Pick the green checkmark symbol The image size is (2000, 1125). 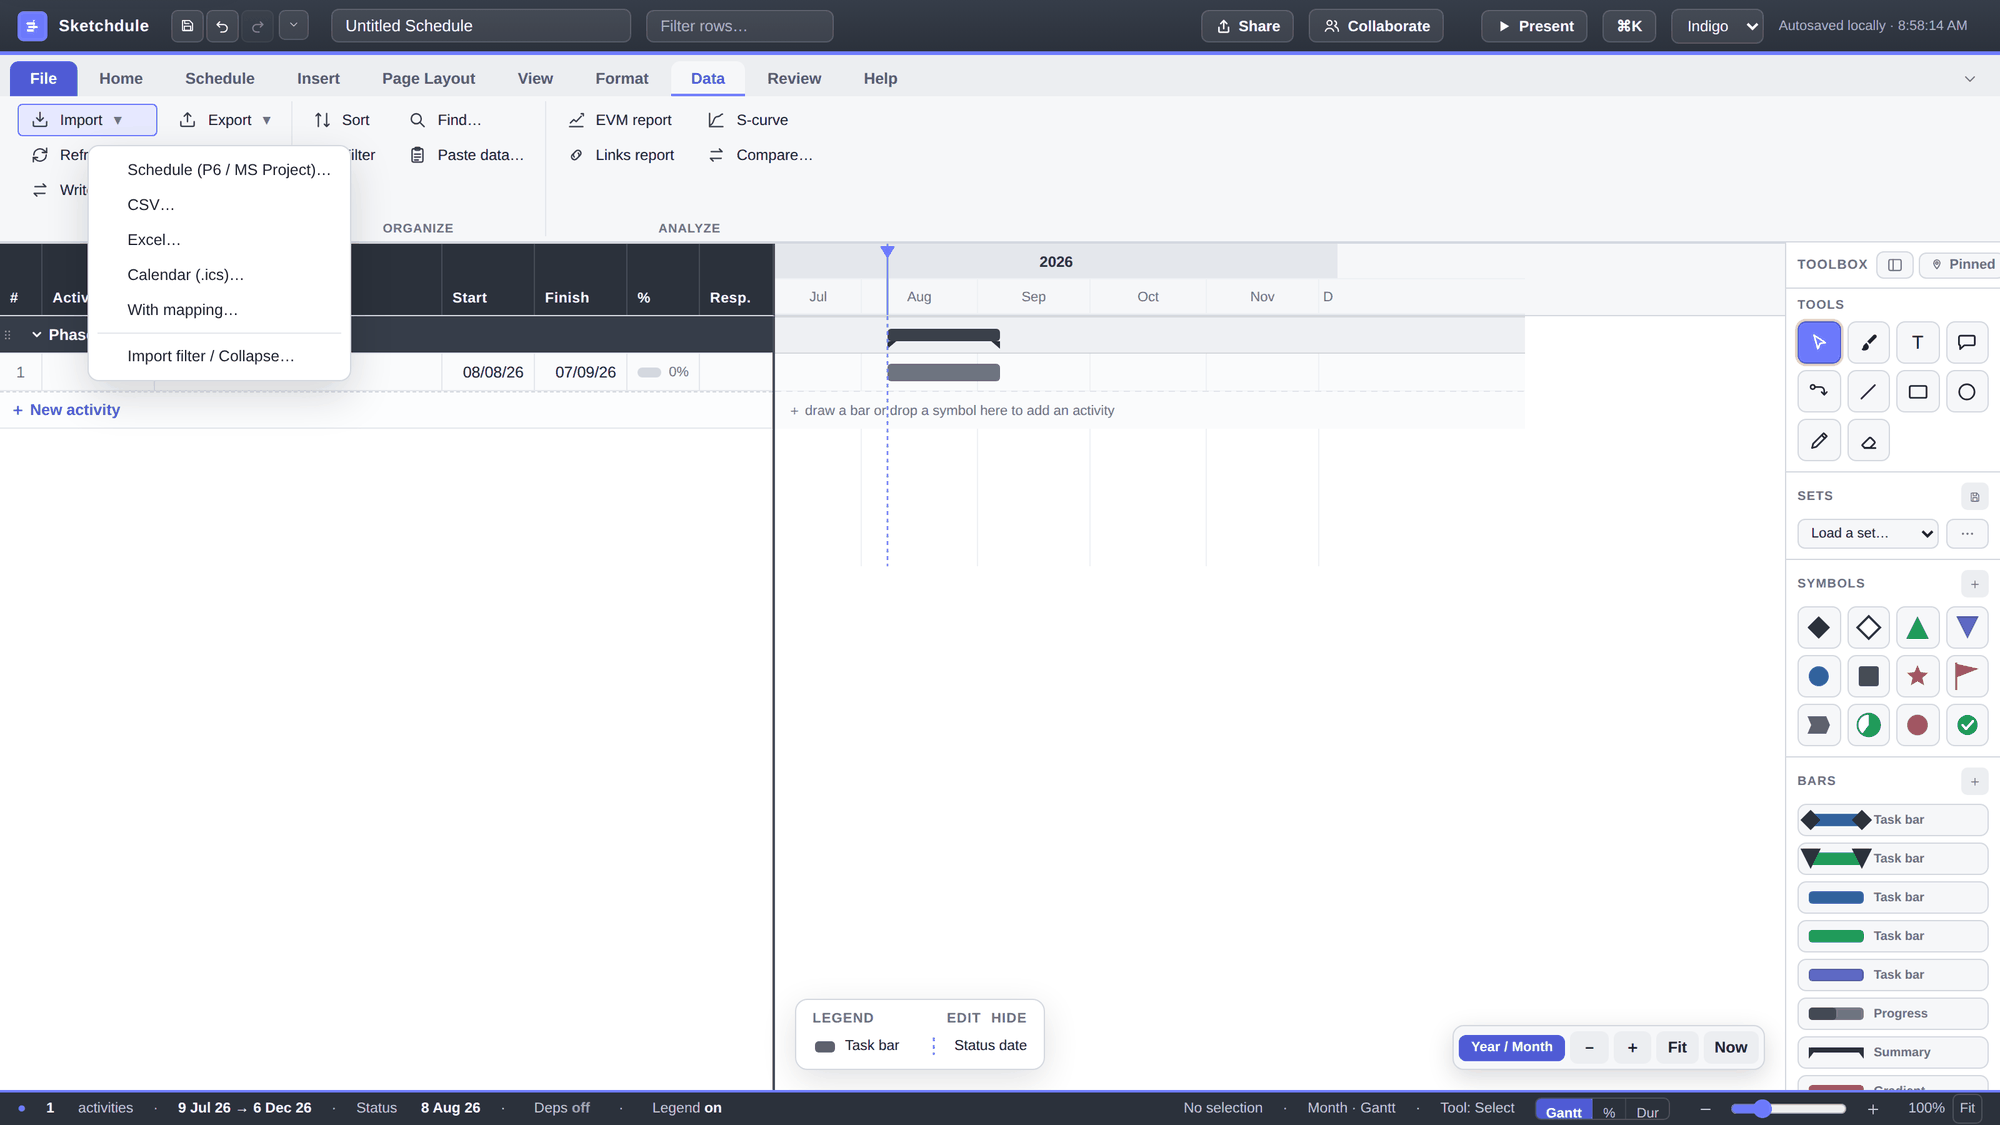pyautogui.click(x=1966, y=725)
